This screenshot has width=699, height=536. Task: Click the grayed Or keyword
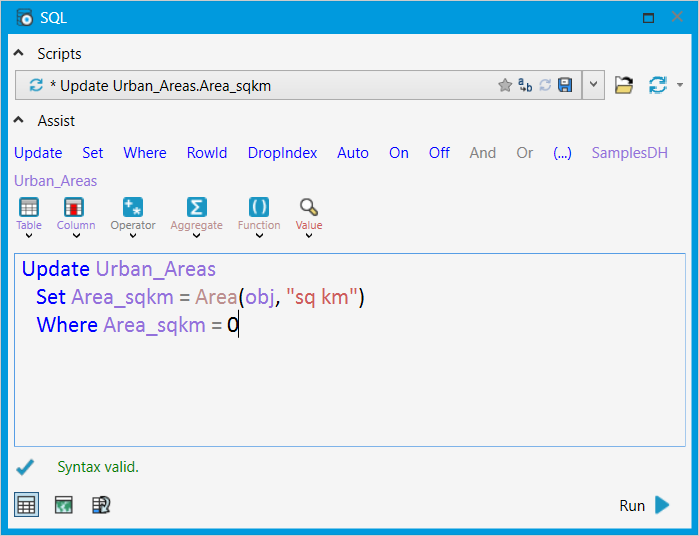pos(525,153)
